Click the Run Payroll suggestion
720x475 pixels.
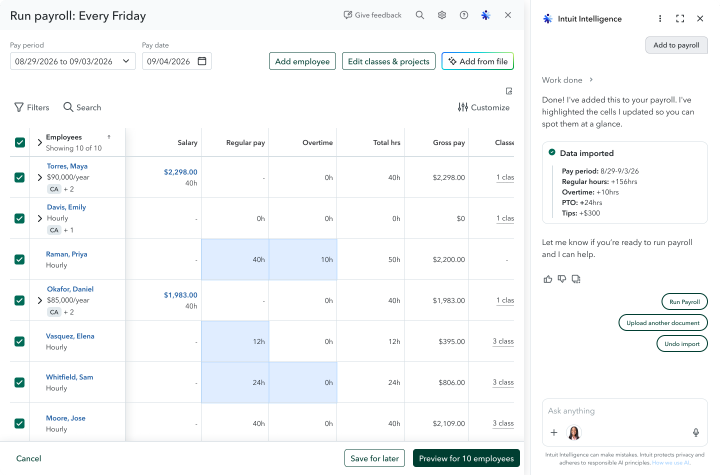[x=684, y=302]
